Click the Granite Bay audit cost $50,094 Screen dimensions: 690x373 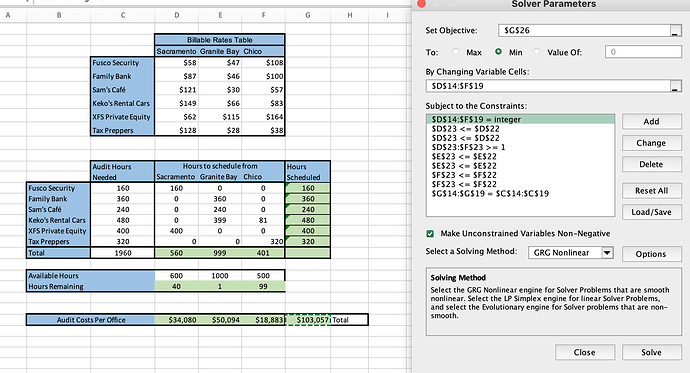pyautogui.click(x=220, y=320)
